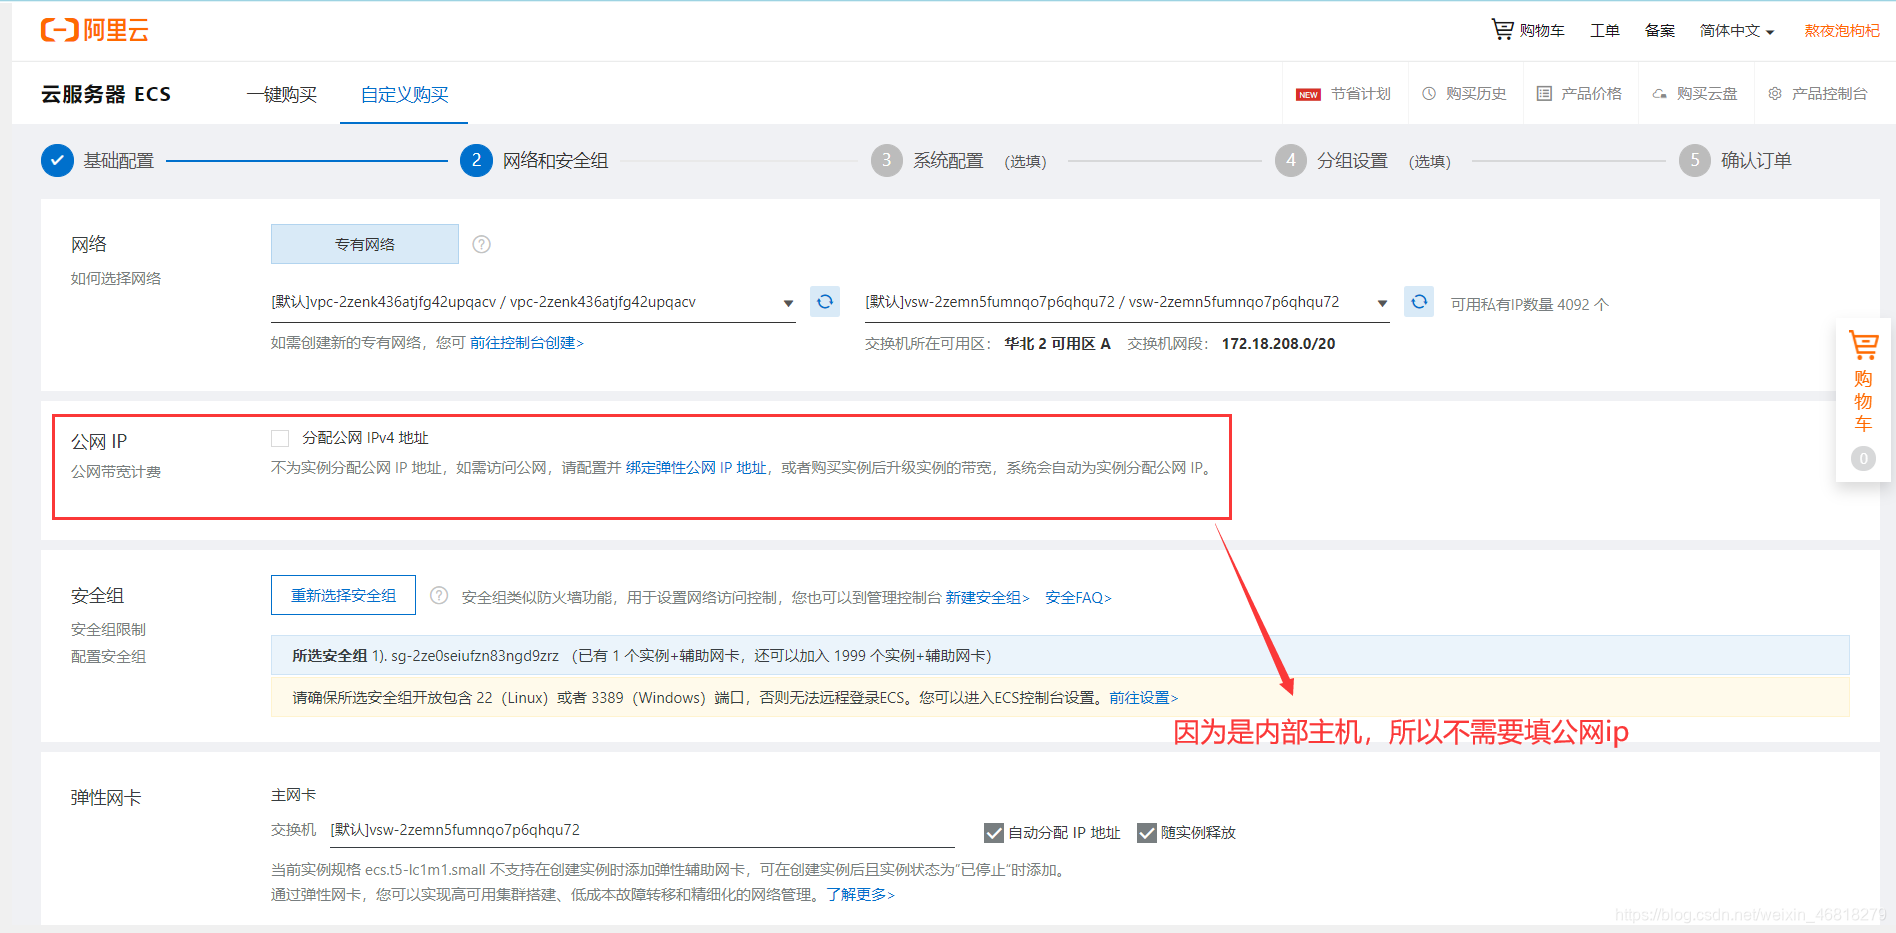
Task: Click step 2 circle 网络和安全组
Action: (x=476, y=161)
